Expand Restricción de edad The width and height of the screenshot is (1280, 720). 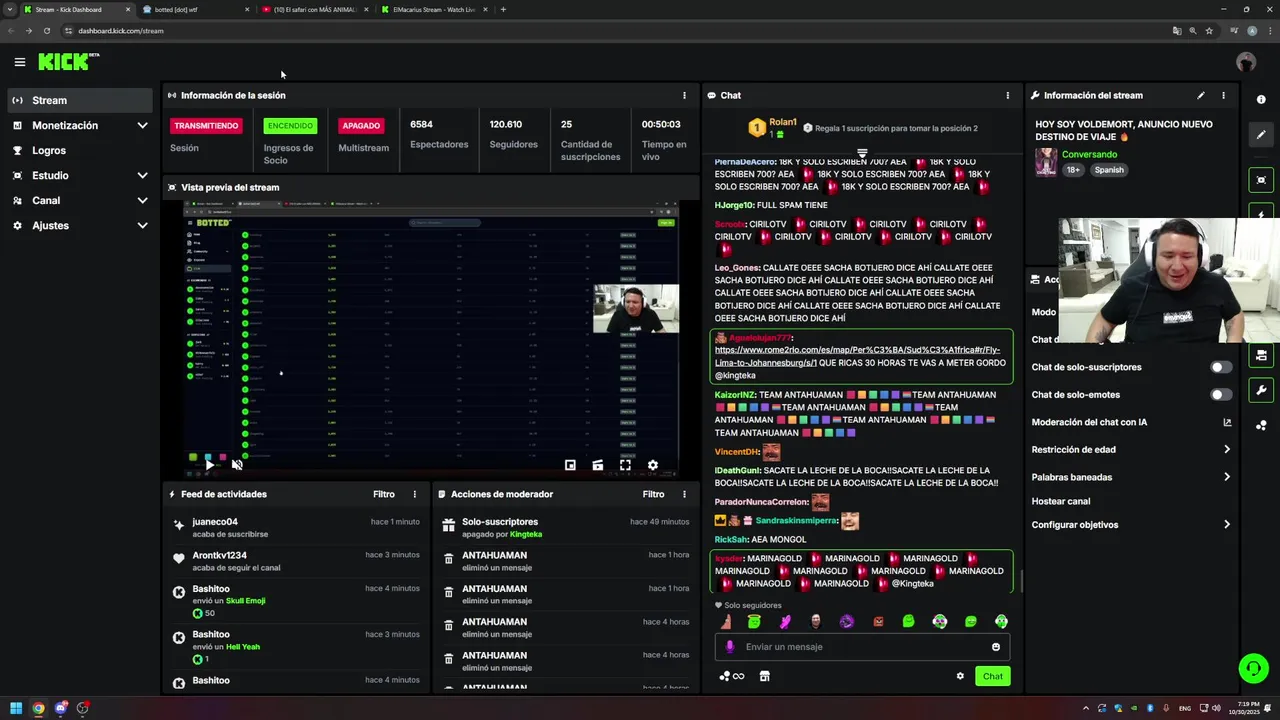[x=1130, y=450]
